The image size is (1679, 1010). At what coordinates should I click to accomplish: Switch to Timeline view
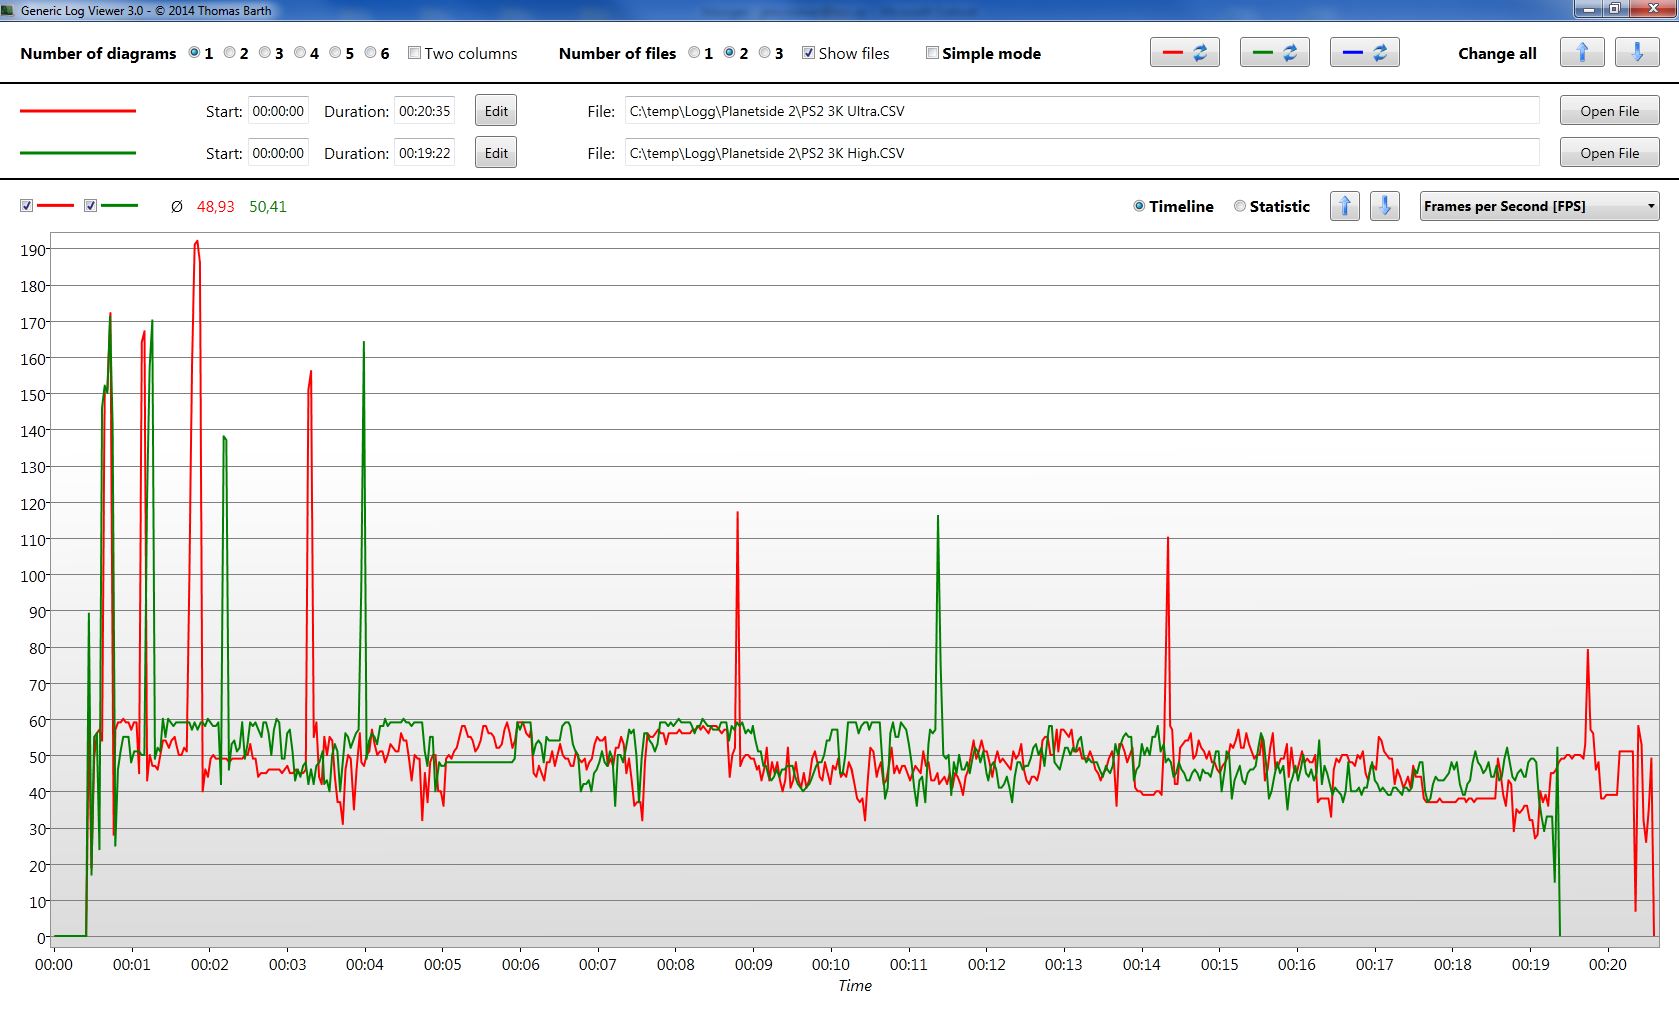1139,206
